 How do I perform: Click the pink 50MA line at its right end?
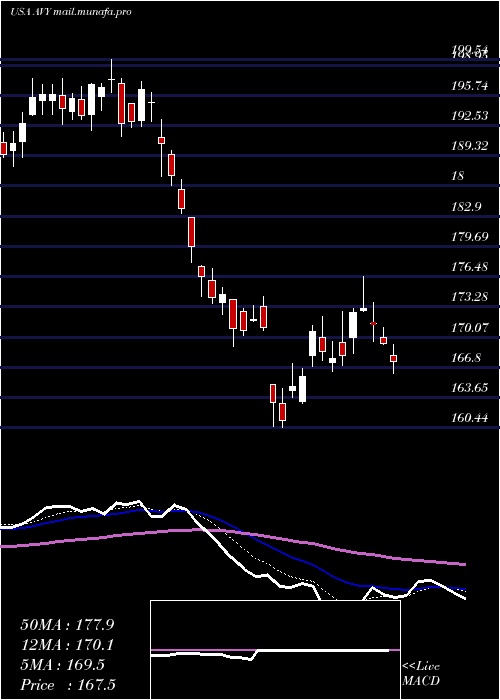pos(462,564)
